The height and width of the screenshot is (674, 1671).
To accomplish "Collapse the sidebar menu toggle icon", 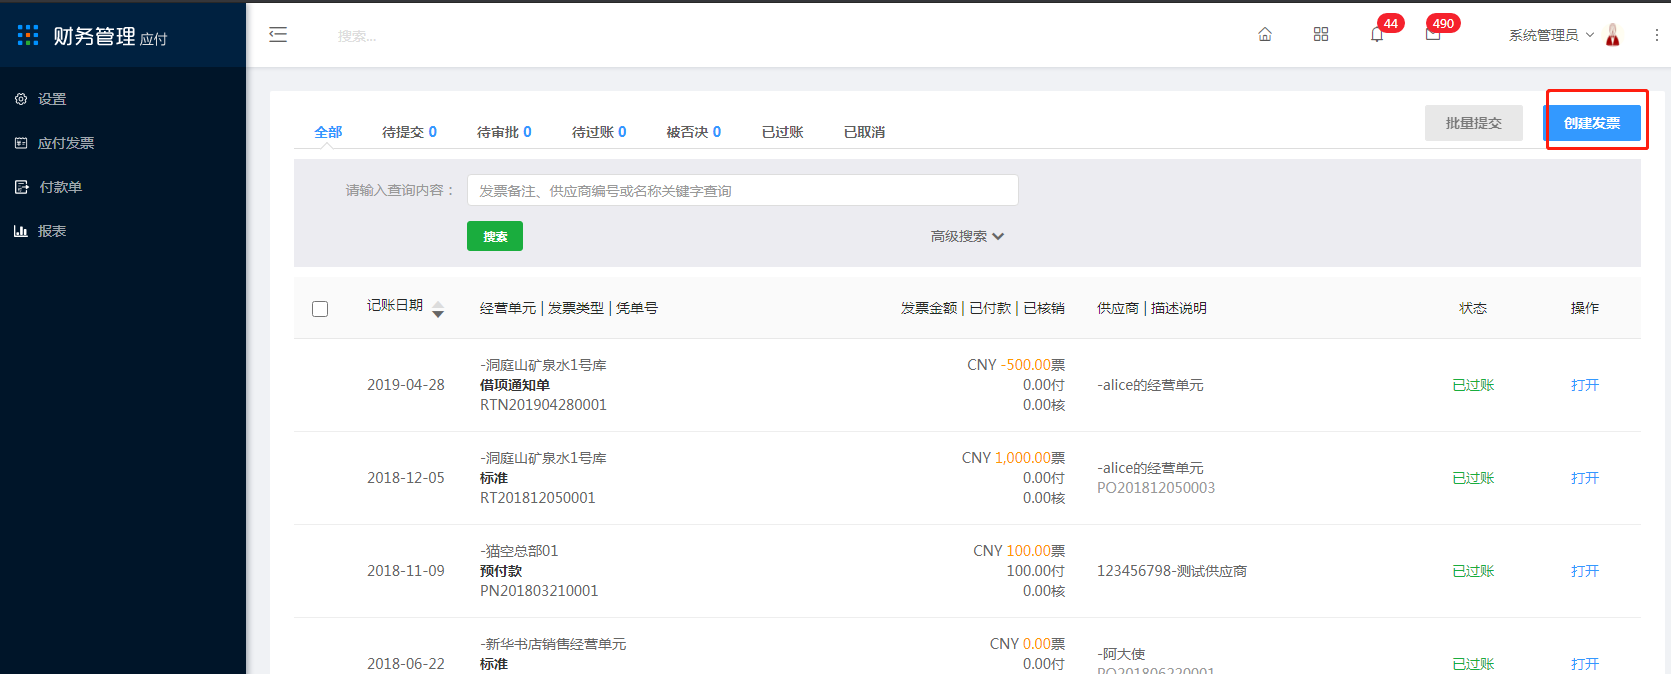I will [278, 35].
